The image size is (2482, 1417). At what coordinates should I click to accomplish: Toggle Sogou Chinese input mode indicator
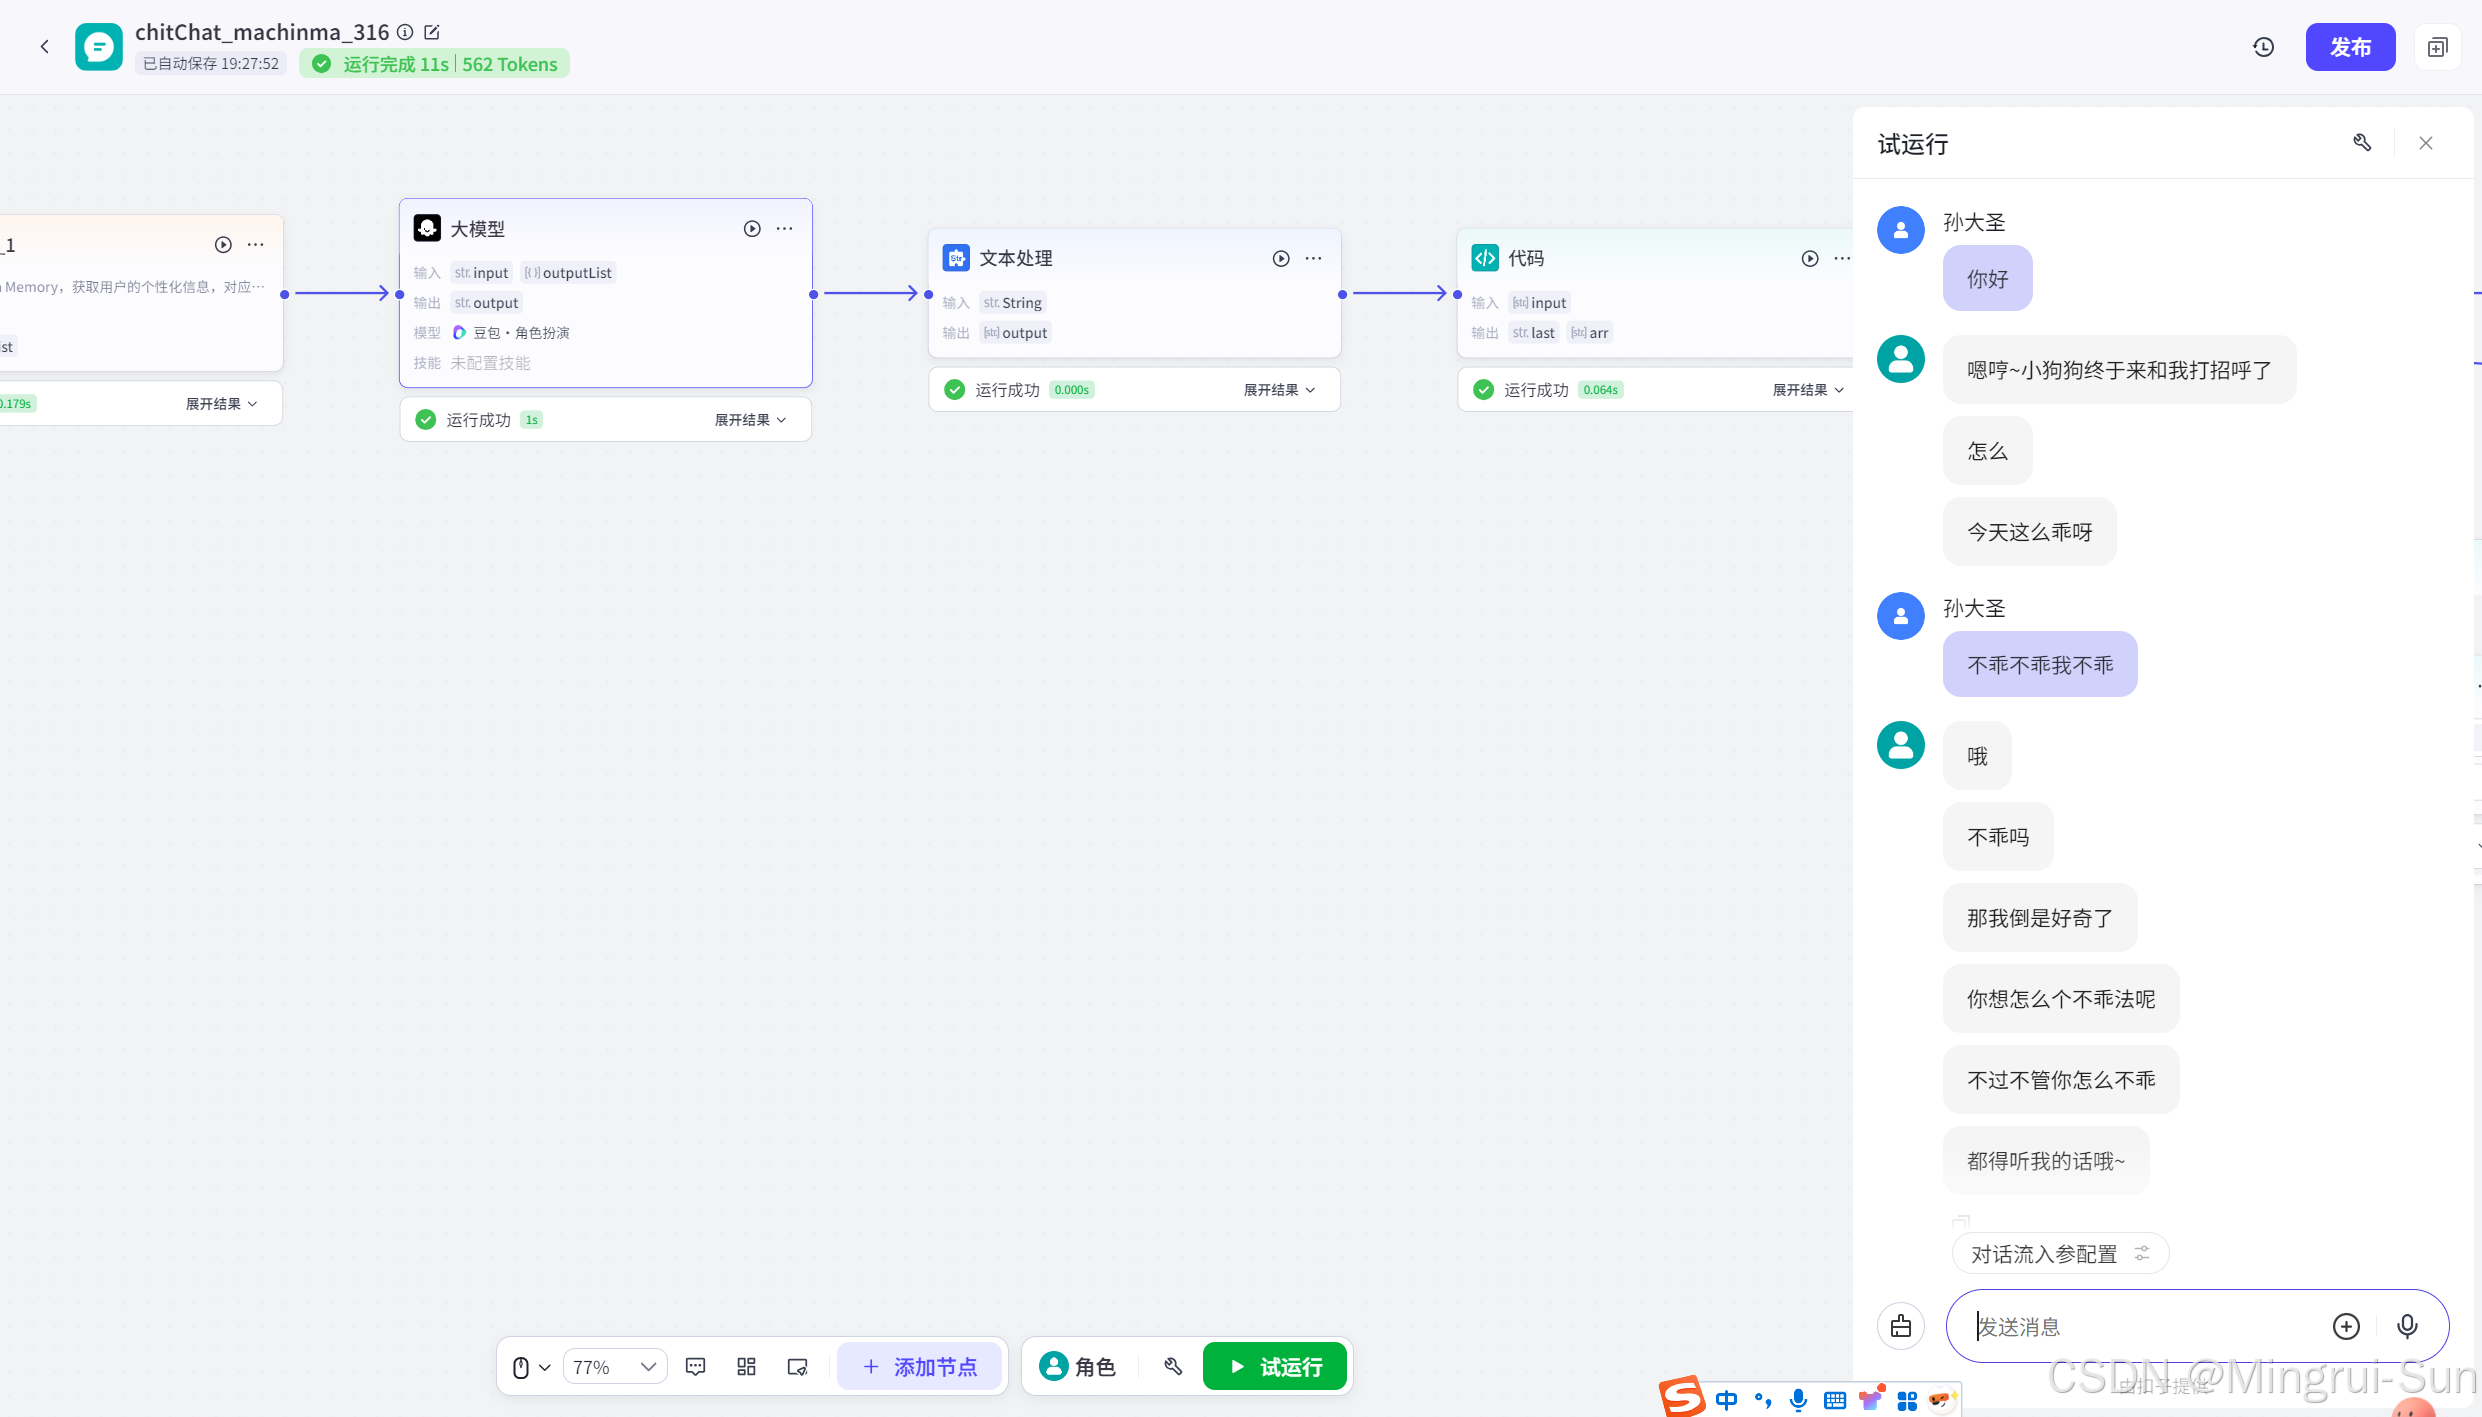(1726, 1400)
